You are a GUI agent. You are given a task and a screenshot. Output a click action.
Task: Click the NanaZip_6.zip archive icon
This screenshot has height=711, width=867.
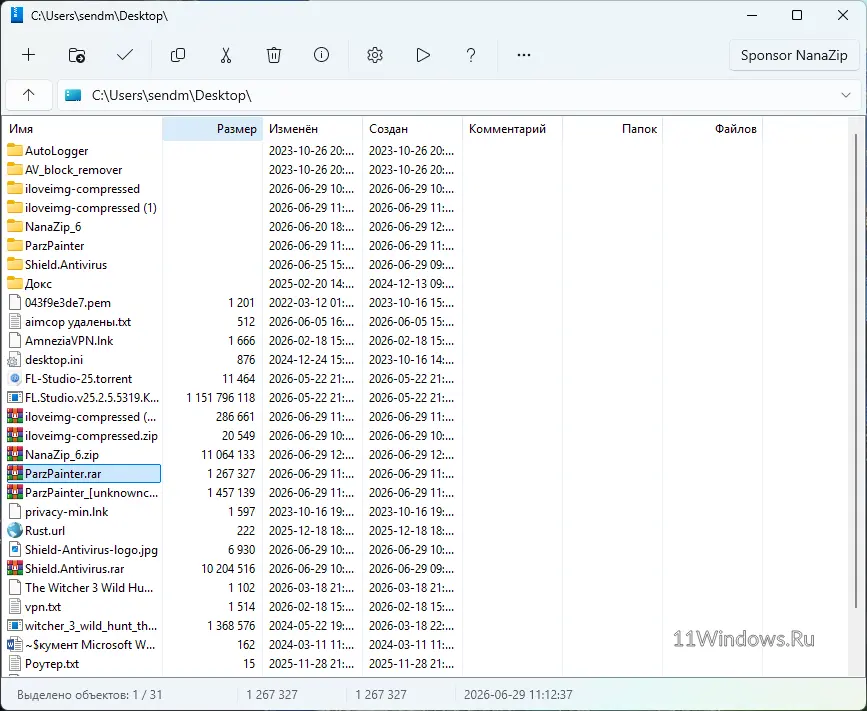pos(14,454)
